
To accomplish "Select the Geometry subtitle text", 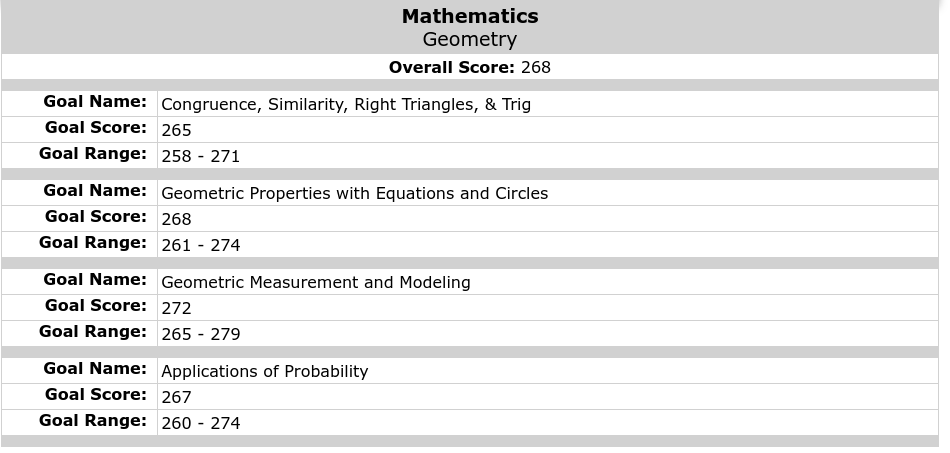I will point(469,39).
